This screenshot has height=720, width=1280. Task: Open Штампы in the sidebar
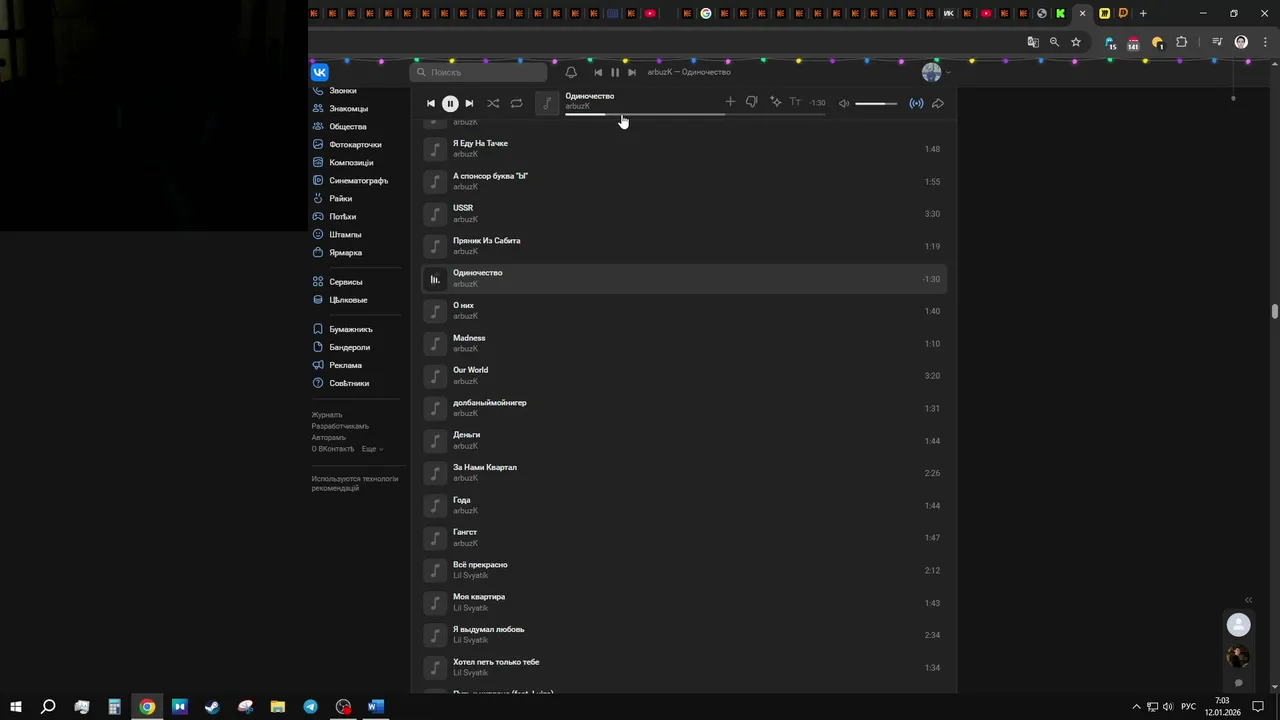click(345, 235)
